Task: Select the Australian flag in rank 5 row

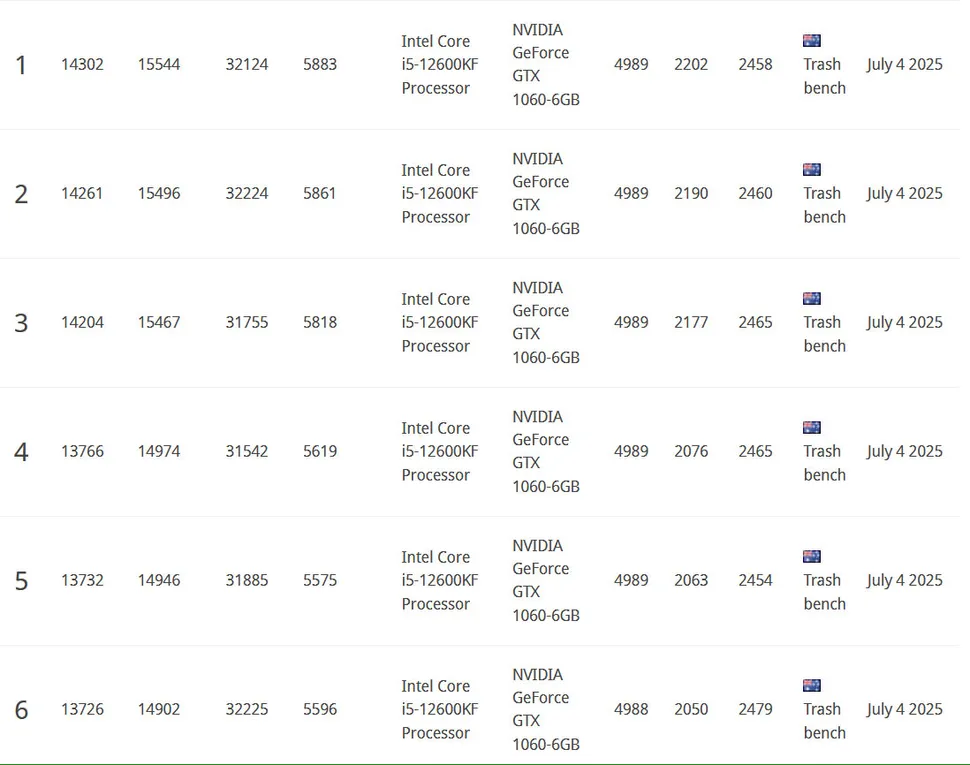Action: pos(812,557)
